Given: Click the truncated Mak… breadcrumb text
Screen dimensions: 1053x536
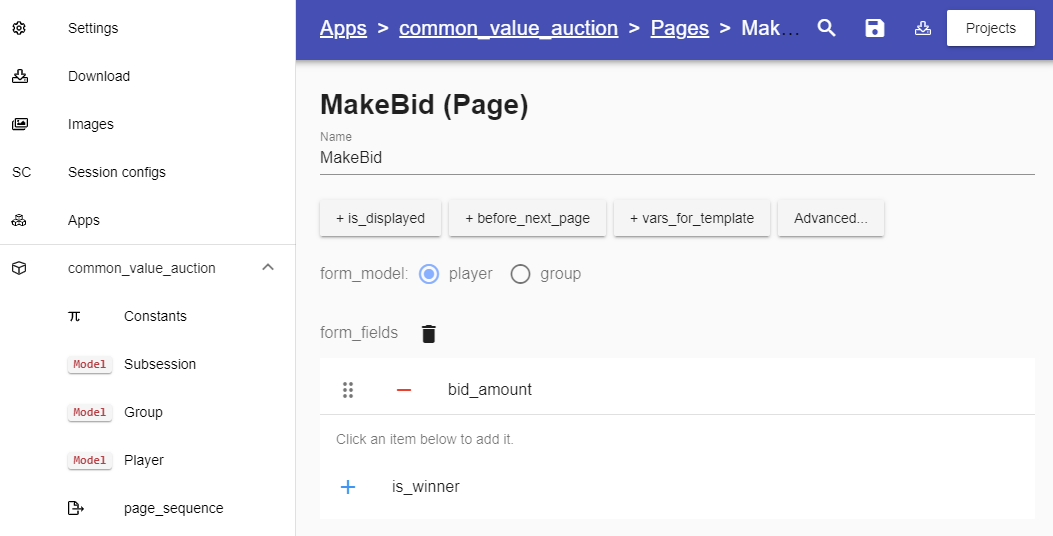Looking at the screenshot, I should tap(770, 28).
